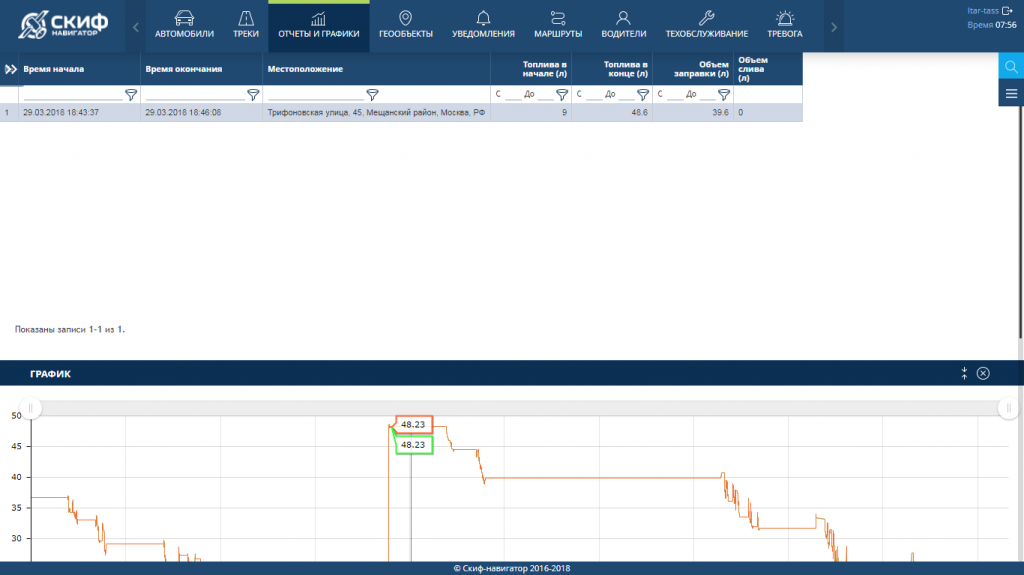Viewport: 1024px width, 575px height.
Task: Focus the Время начала filter field
Action: click(73, 95)
